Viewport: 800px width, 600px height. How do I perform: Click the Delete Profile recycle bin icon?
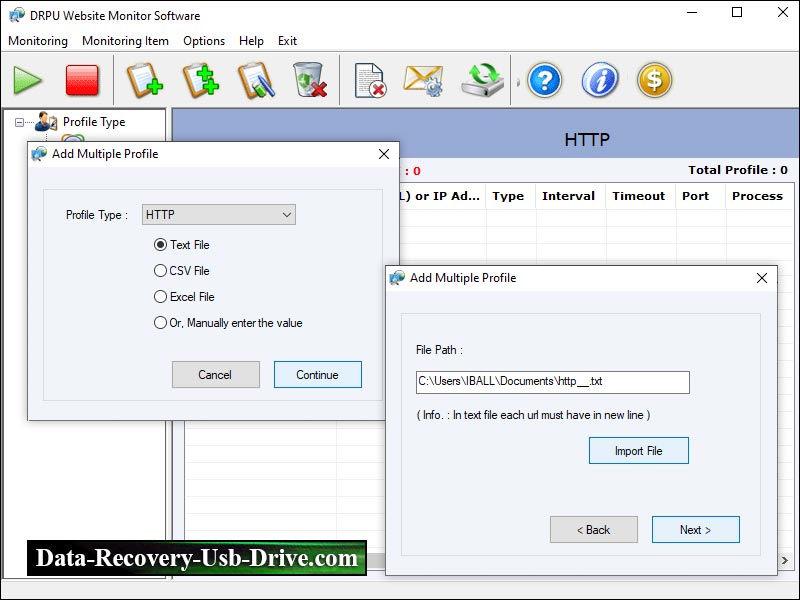coord(308,80)
